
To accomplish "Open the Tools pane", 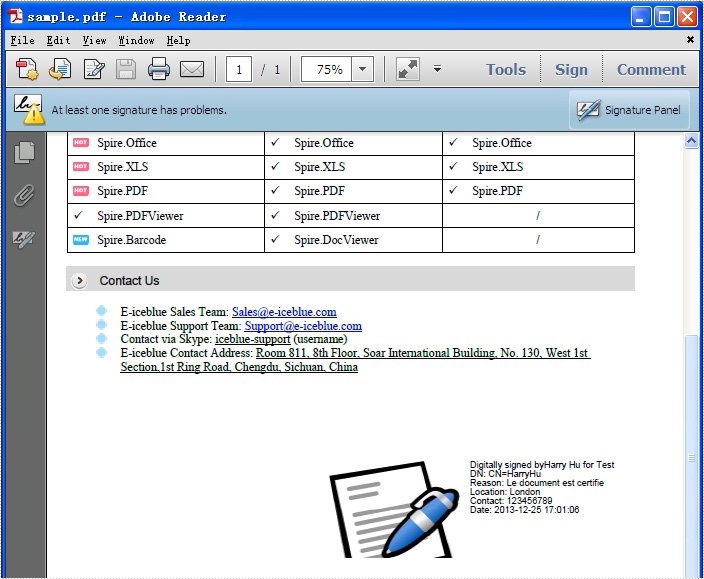I will pyautogui.click(x=506, y=70).
